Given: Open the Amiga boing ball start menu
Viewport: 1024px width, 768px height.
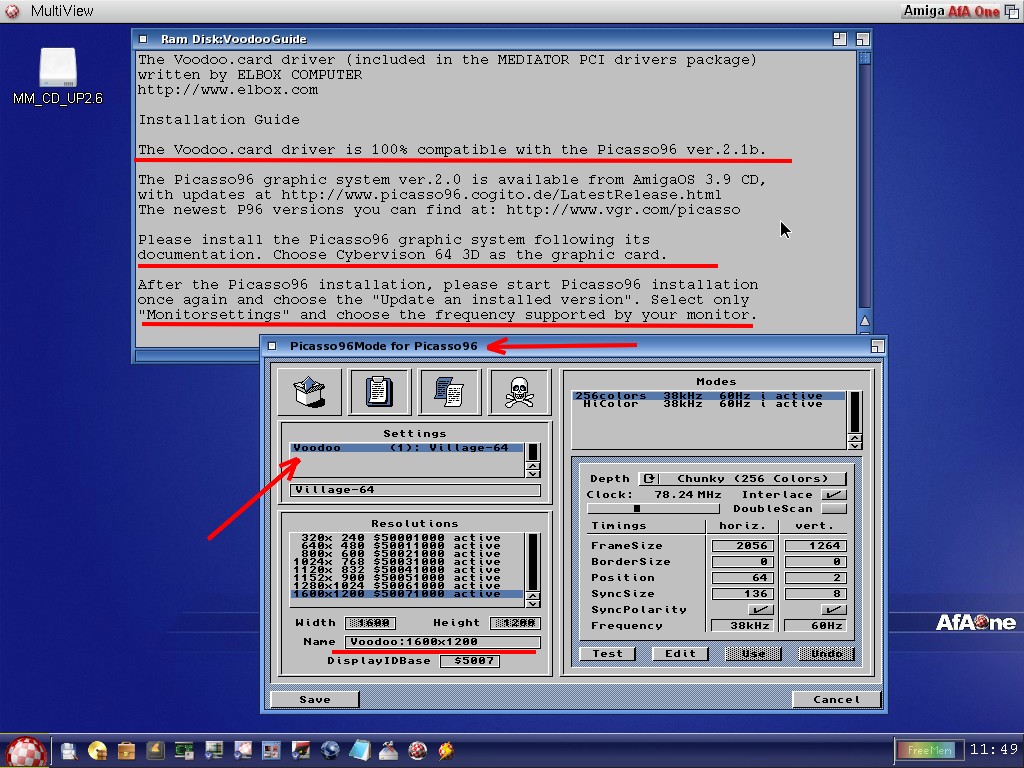Looking at the screenshot, I should [x=26, y=751].
